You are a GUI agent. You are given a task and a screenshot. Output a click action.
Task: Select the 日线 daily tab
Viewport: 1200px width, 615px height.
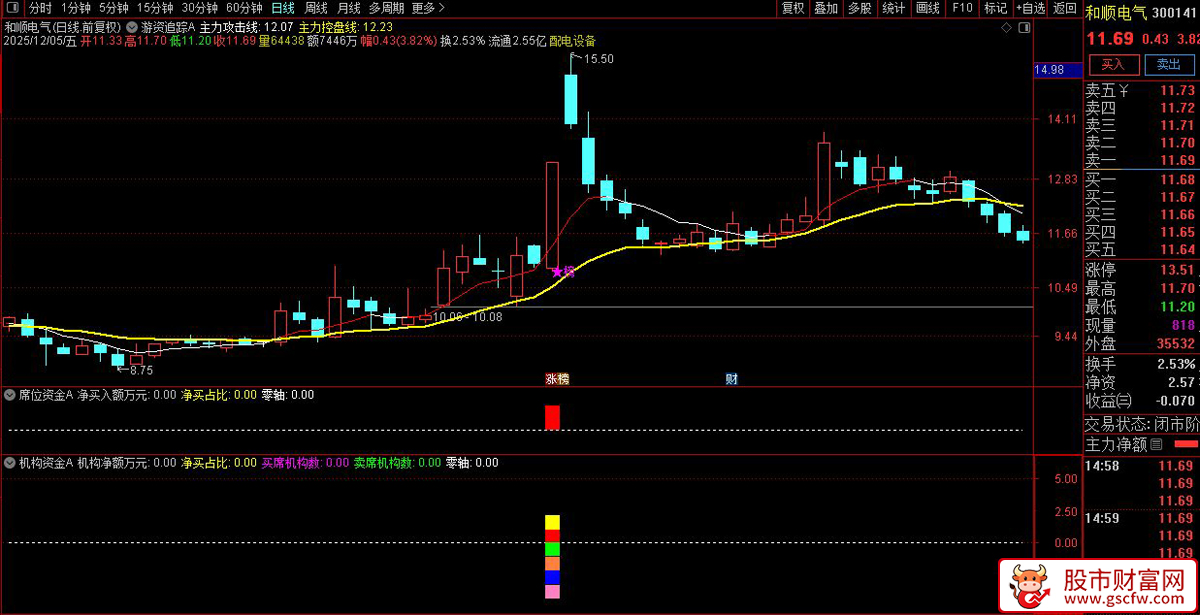pyautogui.click(x=283, y=8)
